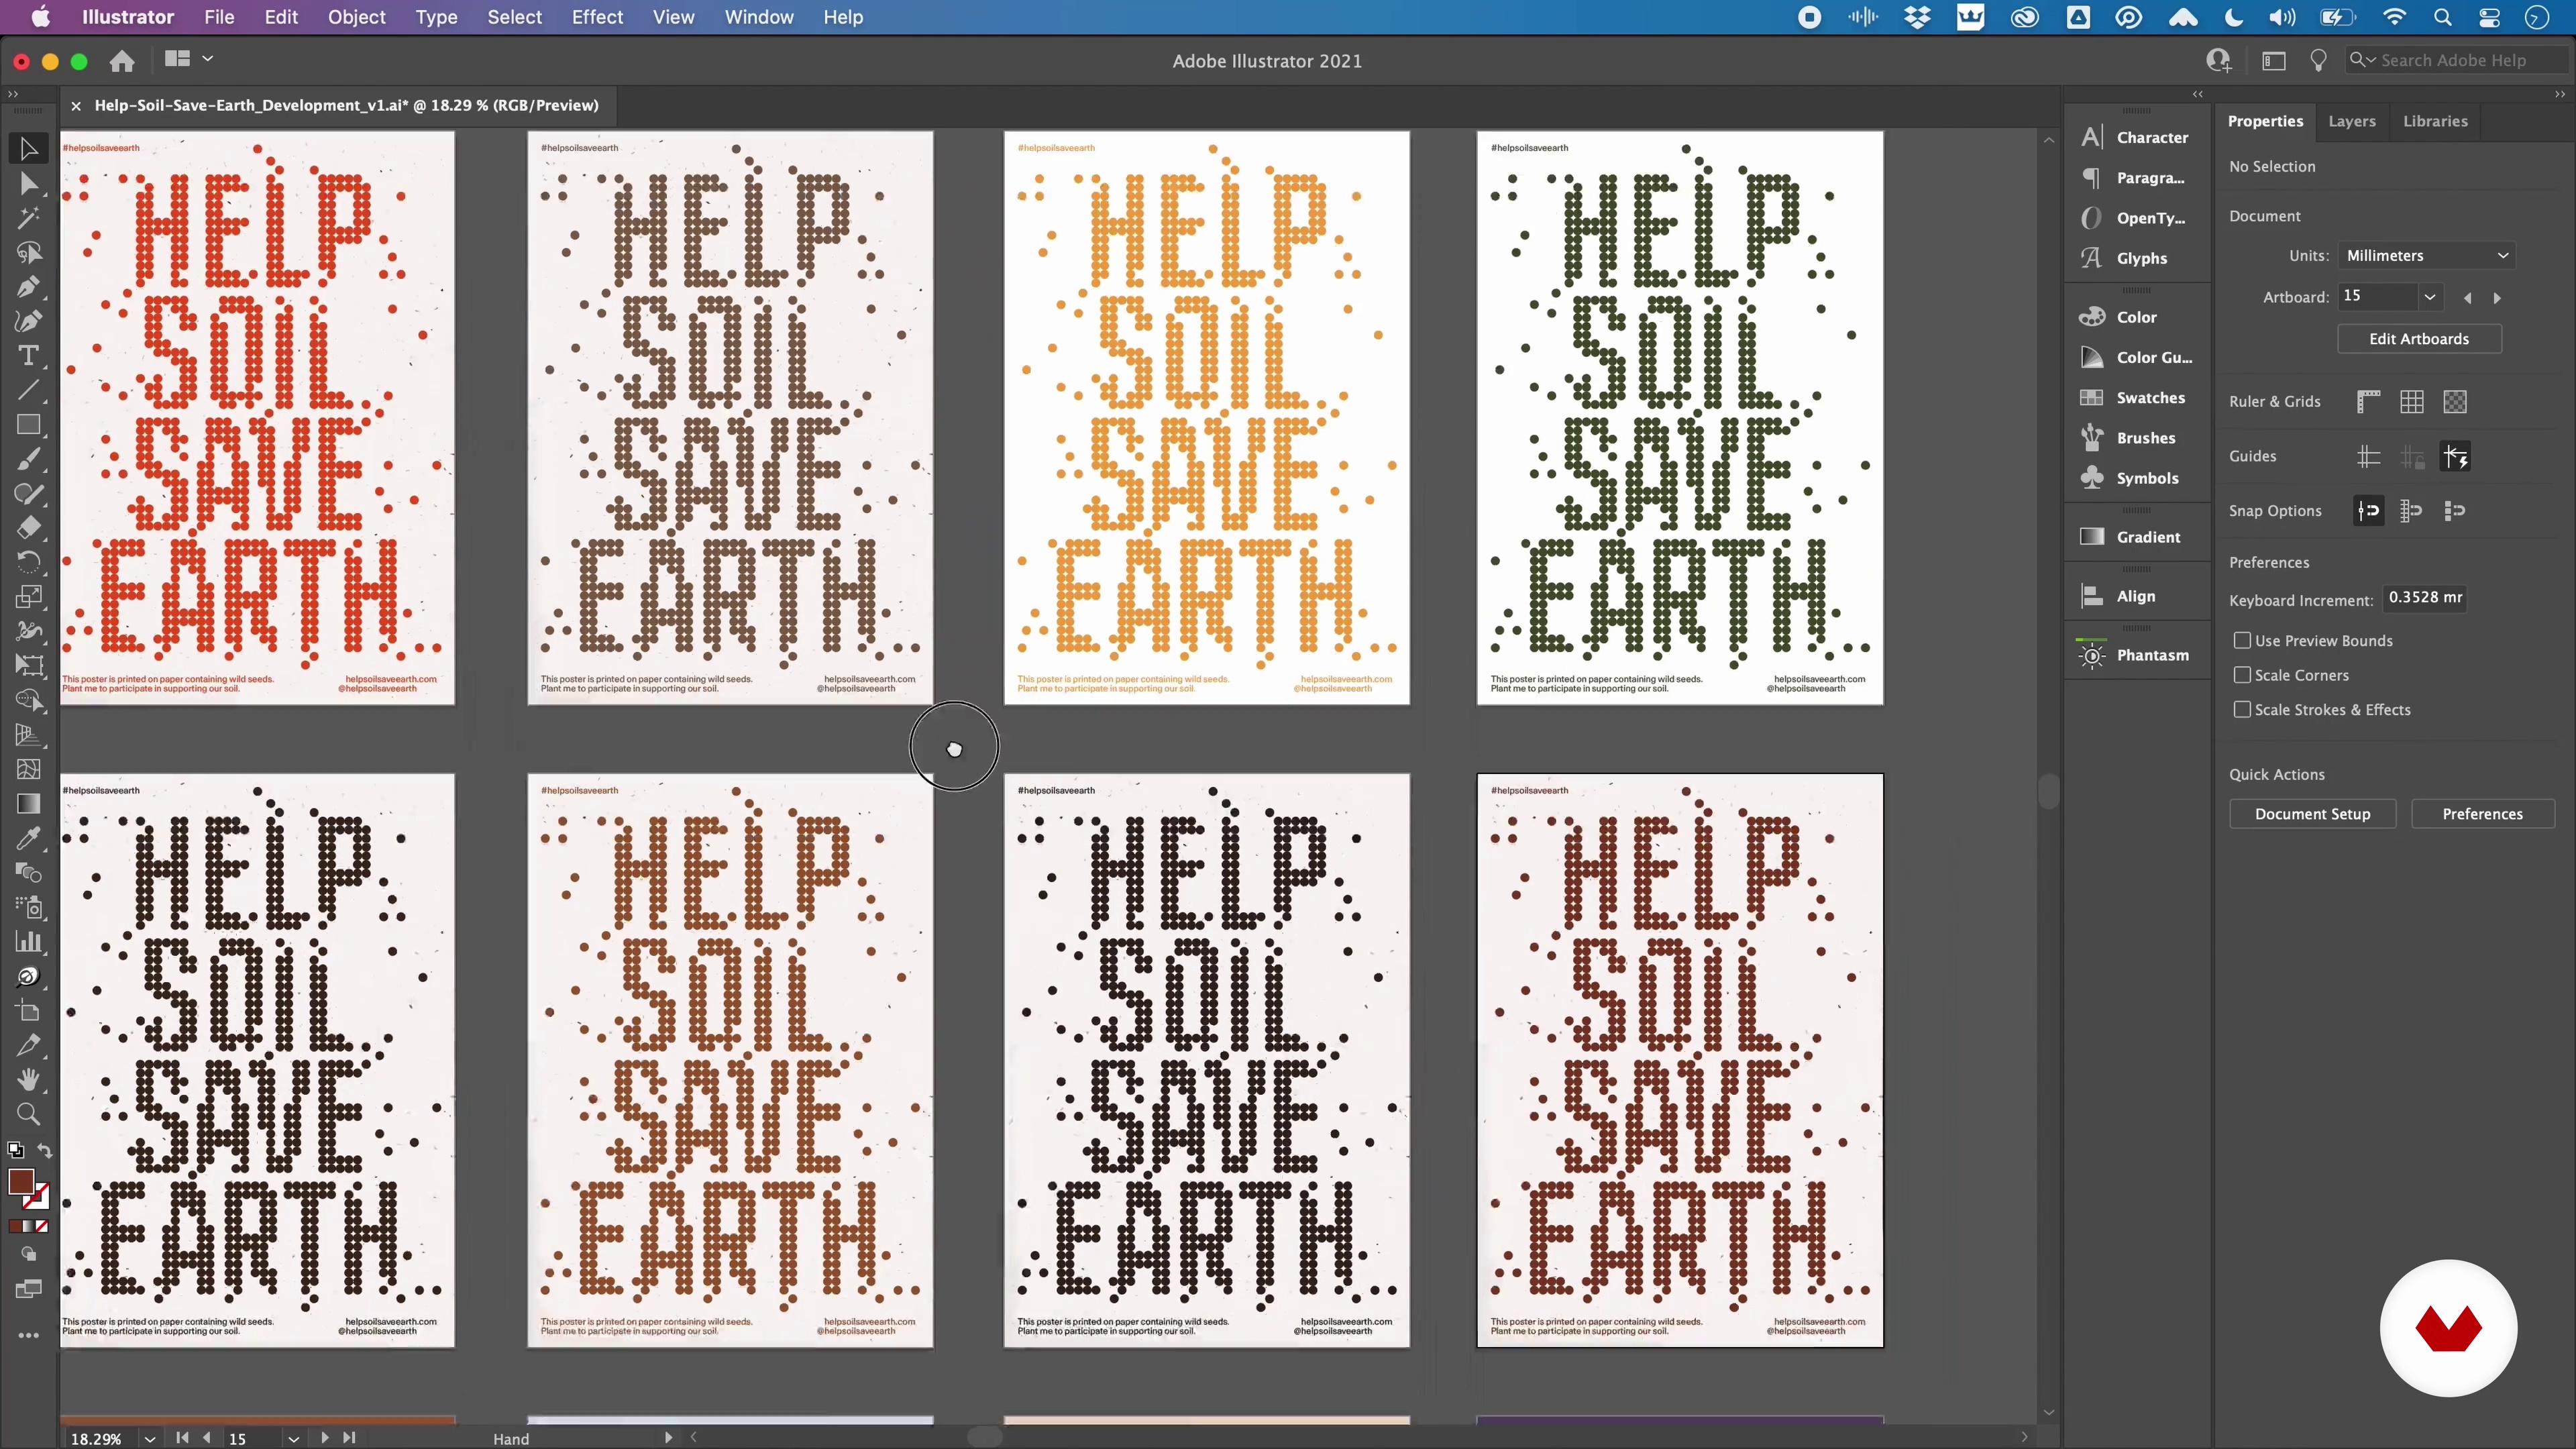Enable Use Preview Bounds checkbox
The image size is (2576, 1449).
tap(2242, 640)
